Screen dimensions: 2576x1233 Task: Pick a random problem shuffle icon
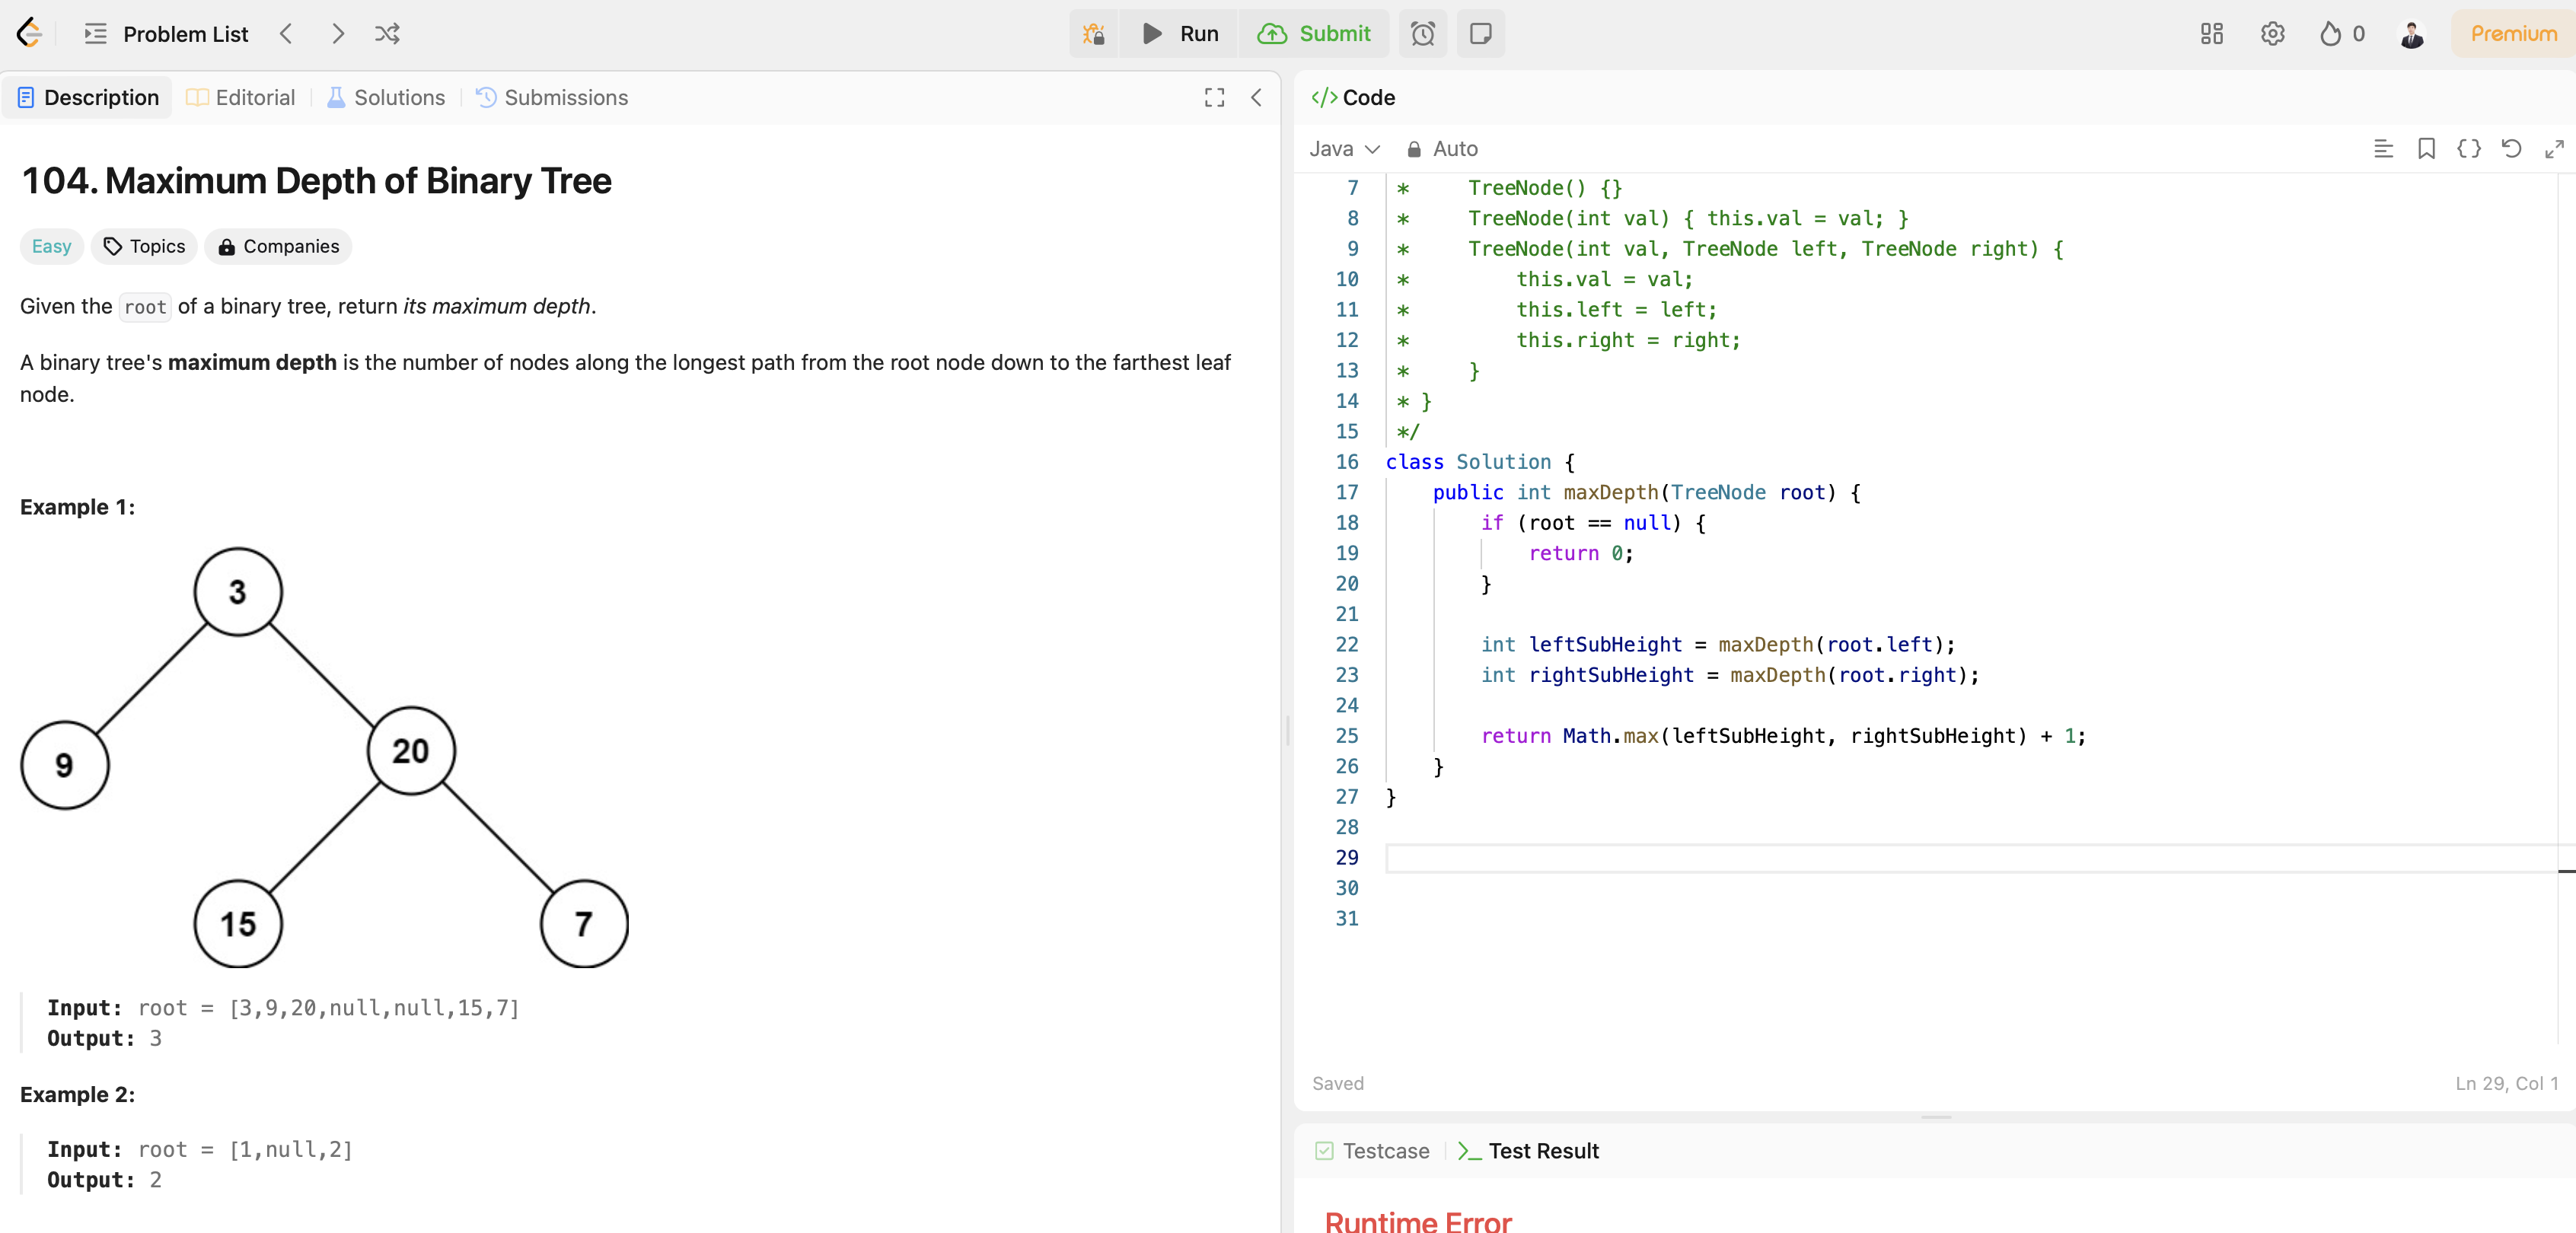(x=387, y=34)
